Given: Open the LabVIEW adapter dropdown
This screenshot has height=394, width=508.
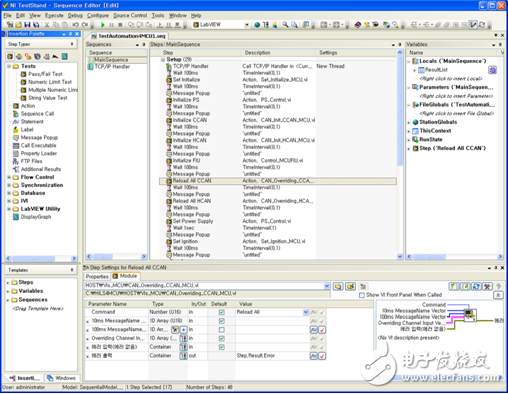Looking at the screenshot, I should (247, 25).
